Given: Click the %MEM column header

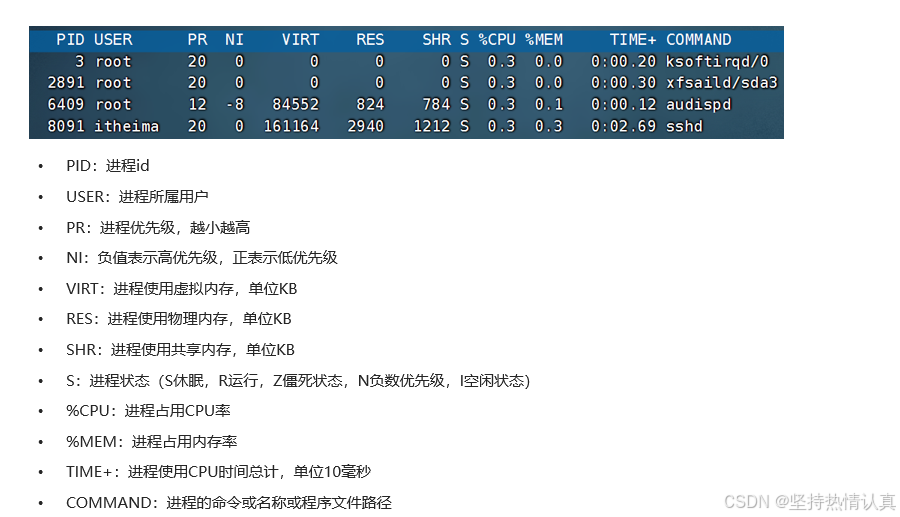Looking at the screenshot, I should tap(544, 40).
